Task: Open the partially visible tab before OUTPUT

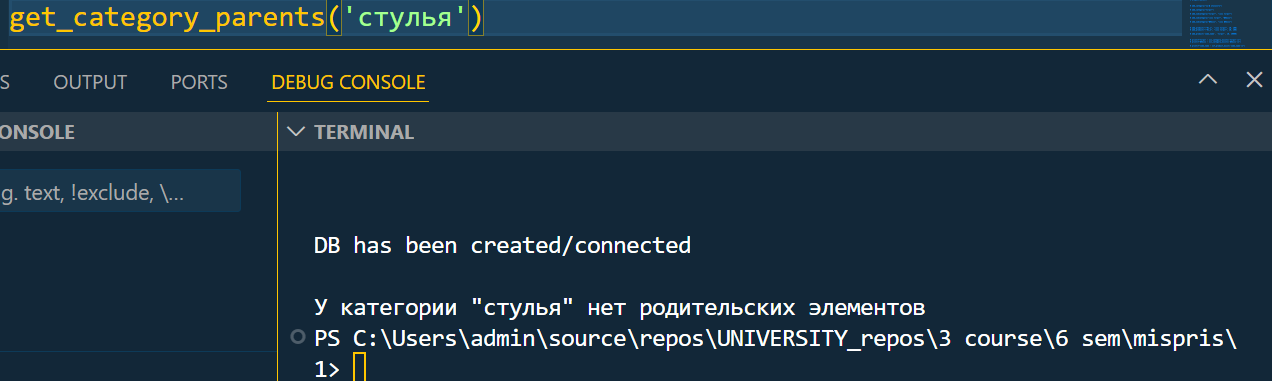Action: tap(4, 82)
